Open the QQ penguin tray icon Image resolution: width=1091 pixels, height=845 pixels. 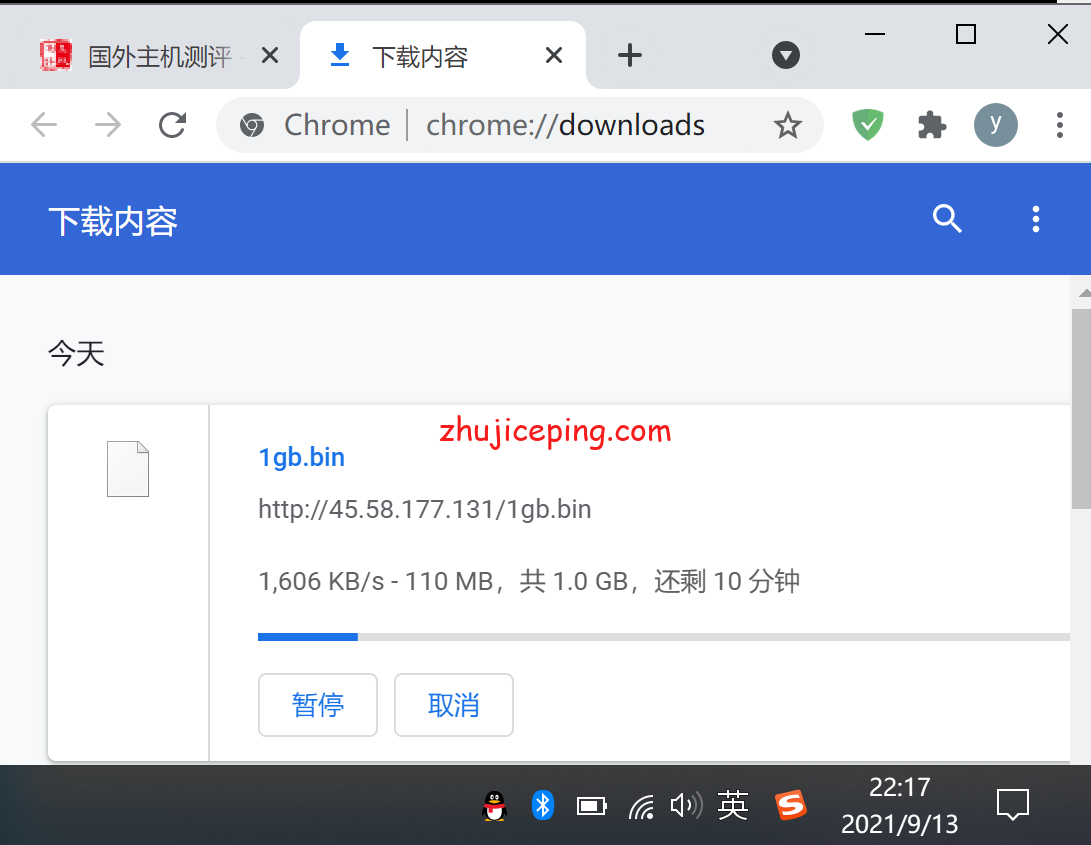(494, 806)
